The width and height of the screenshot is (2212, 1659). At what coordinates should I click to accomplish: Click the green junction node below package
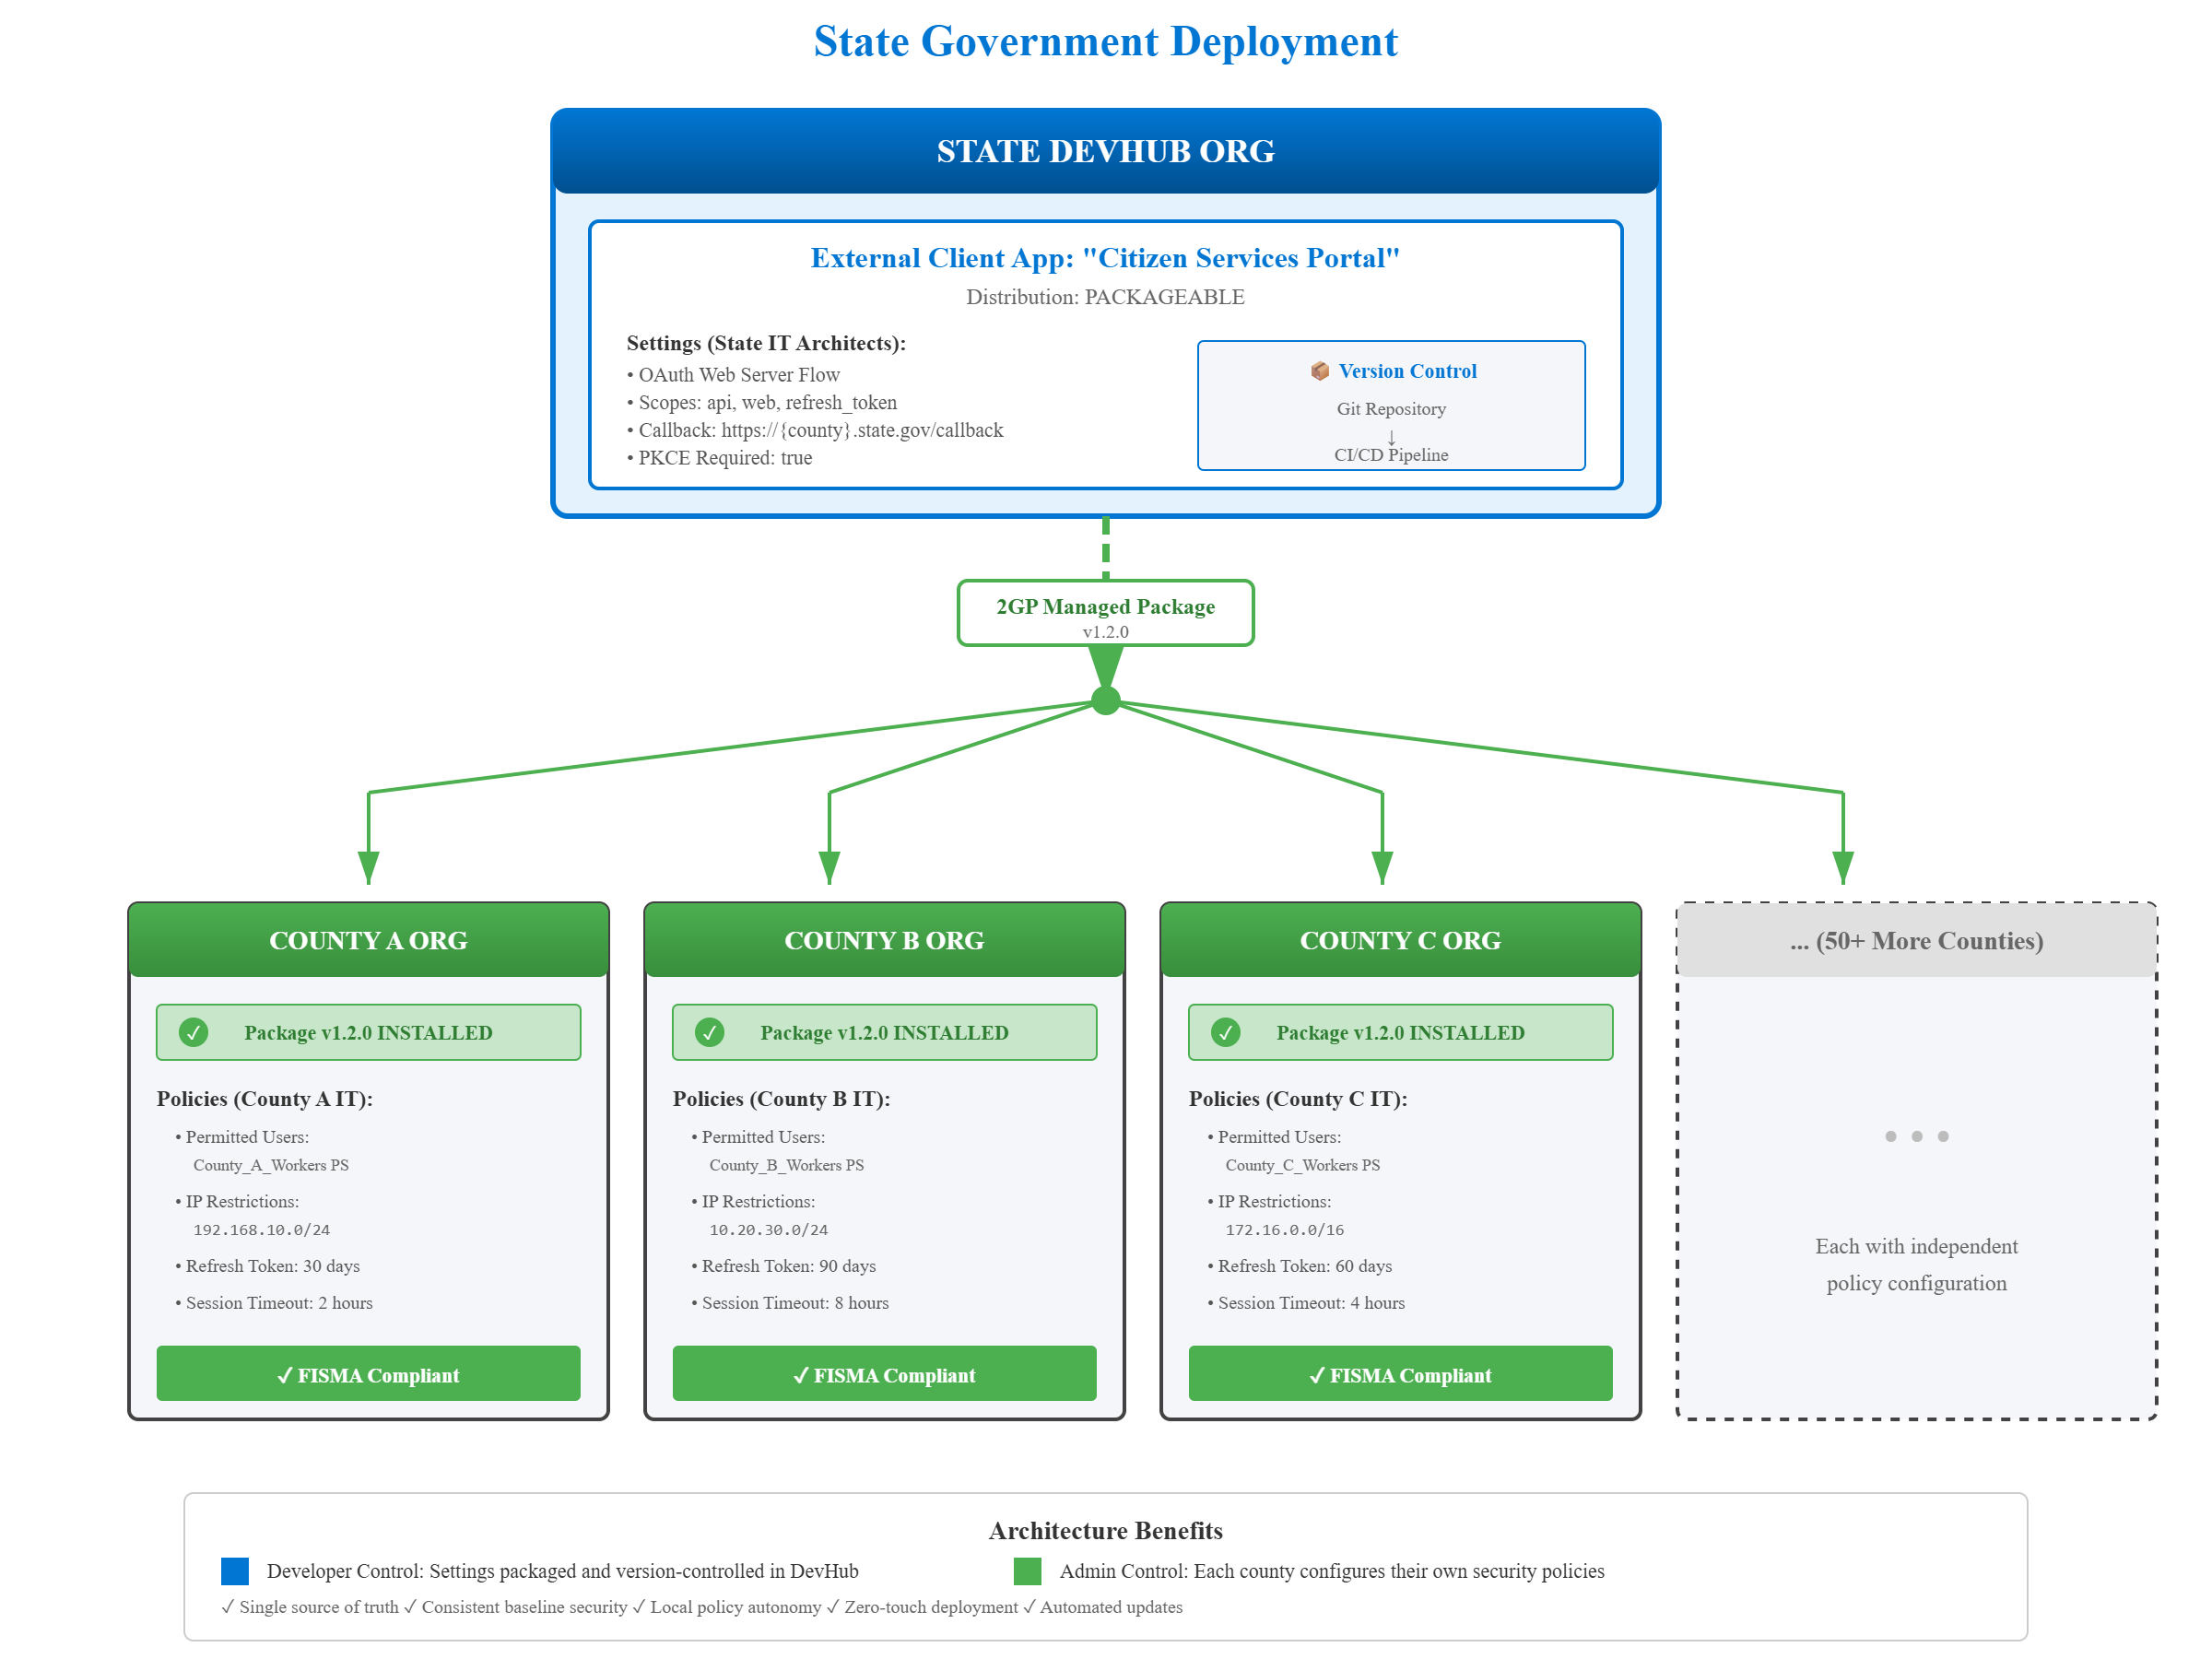(1105, 701)
